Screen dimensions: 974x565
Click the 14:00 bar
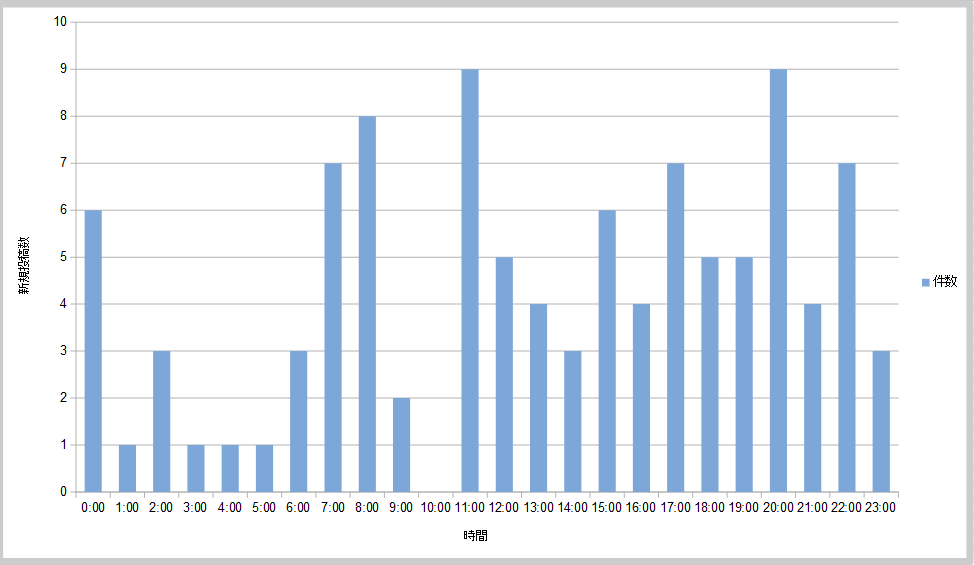[x=573, y=421]
